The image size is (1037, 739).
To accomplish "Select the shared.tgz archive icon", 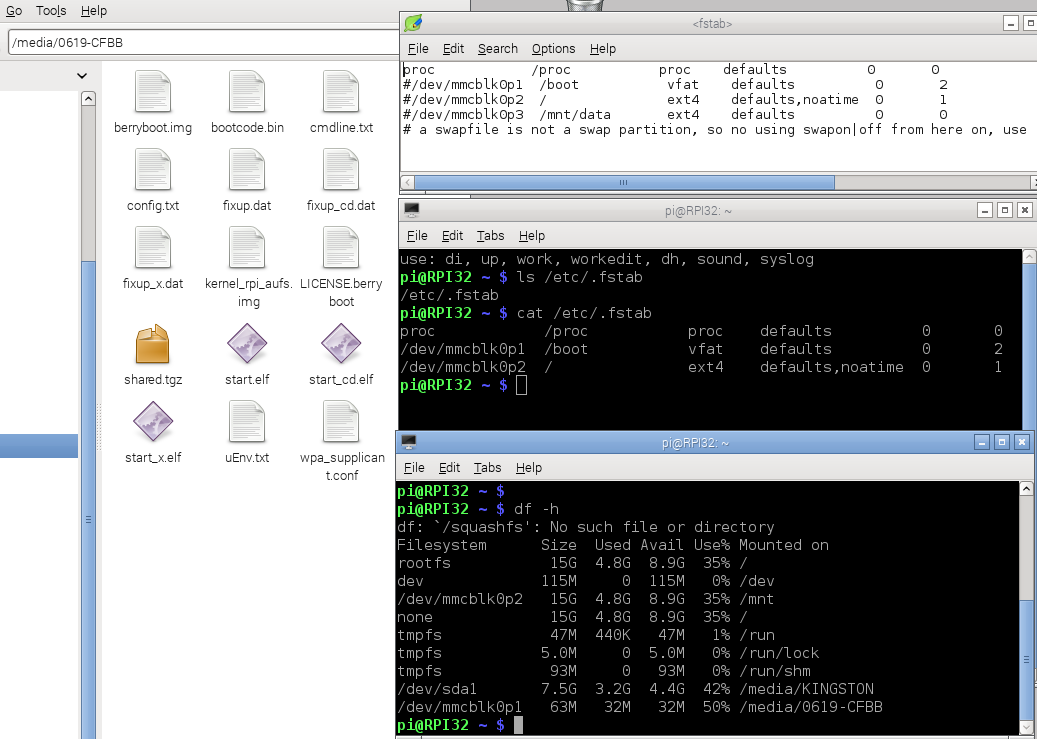I will point(152,346).
